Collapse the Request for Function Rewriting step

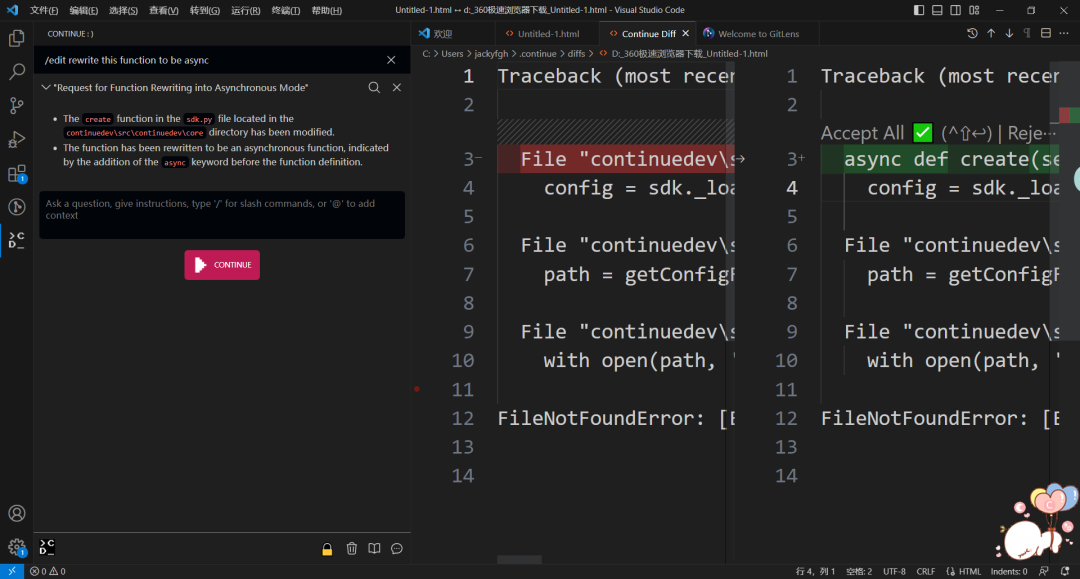pos(45,87)
